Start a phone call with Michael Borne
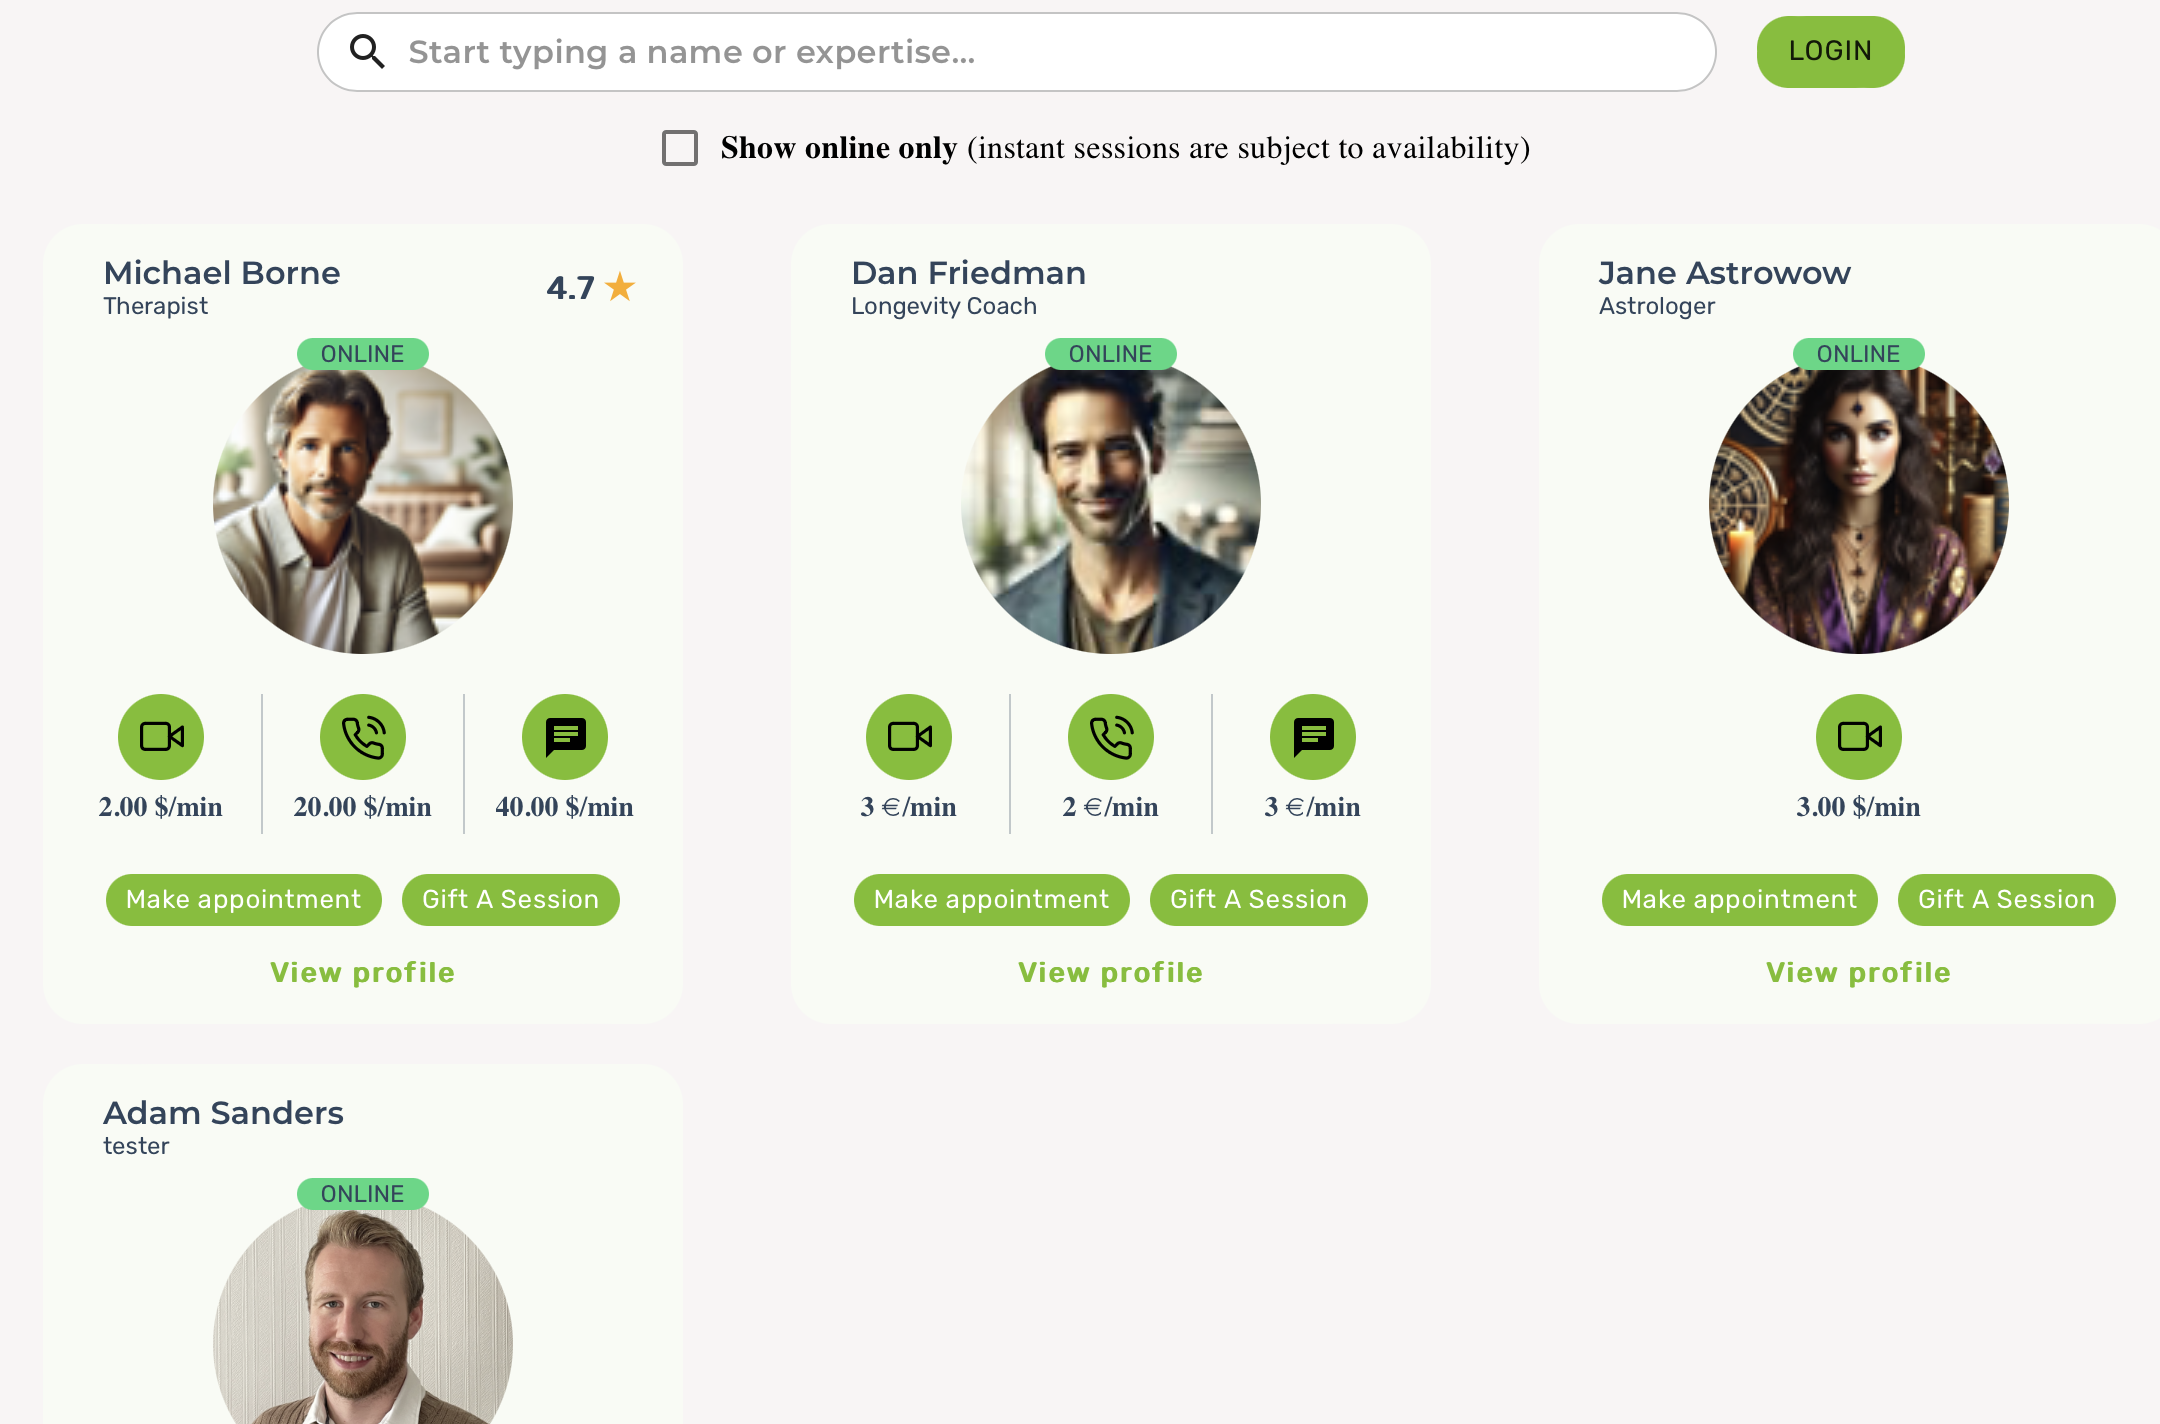This screenshot has height=1424, width=2160. (x=363, y=737)
